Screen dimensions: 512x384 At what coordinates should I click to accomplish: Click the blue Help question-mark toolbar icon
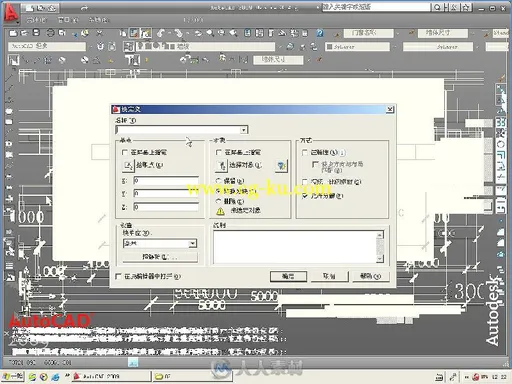coord(320,33)
